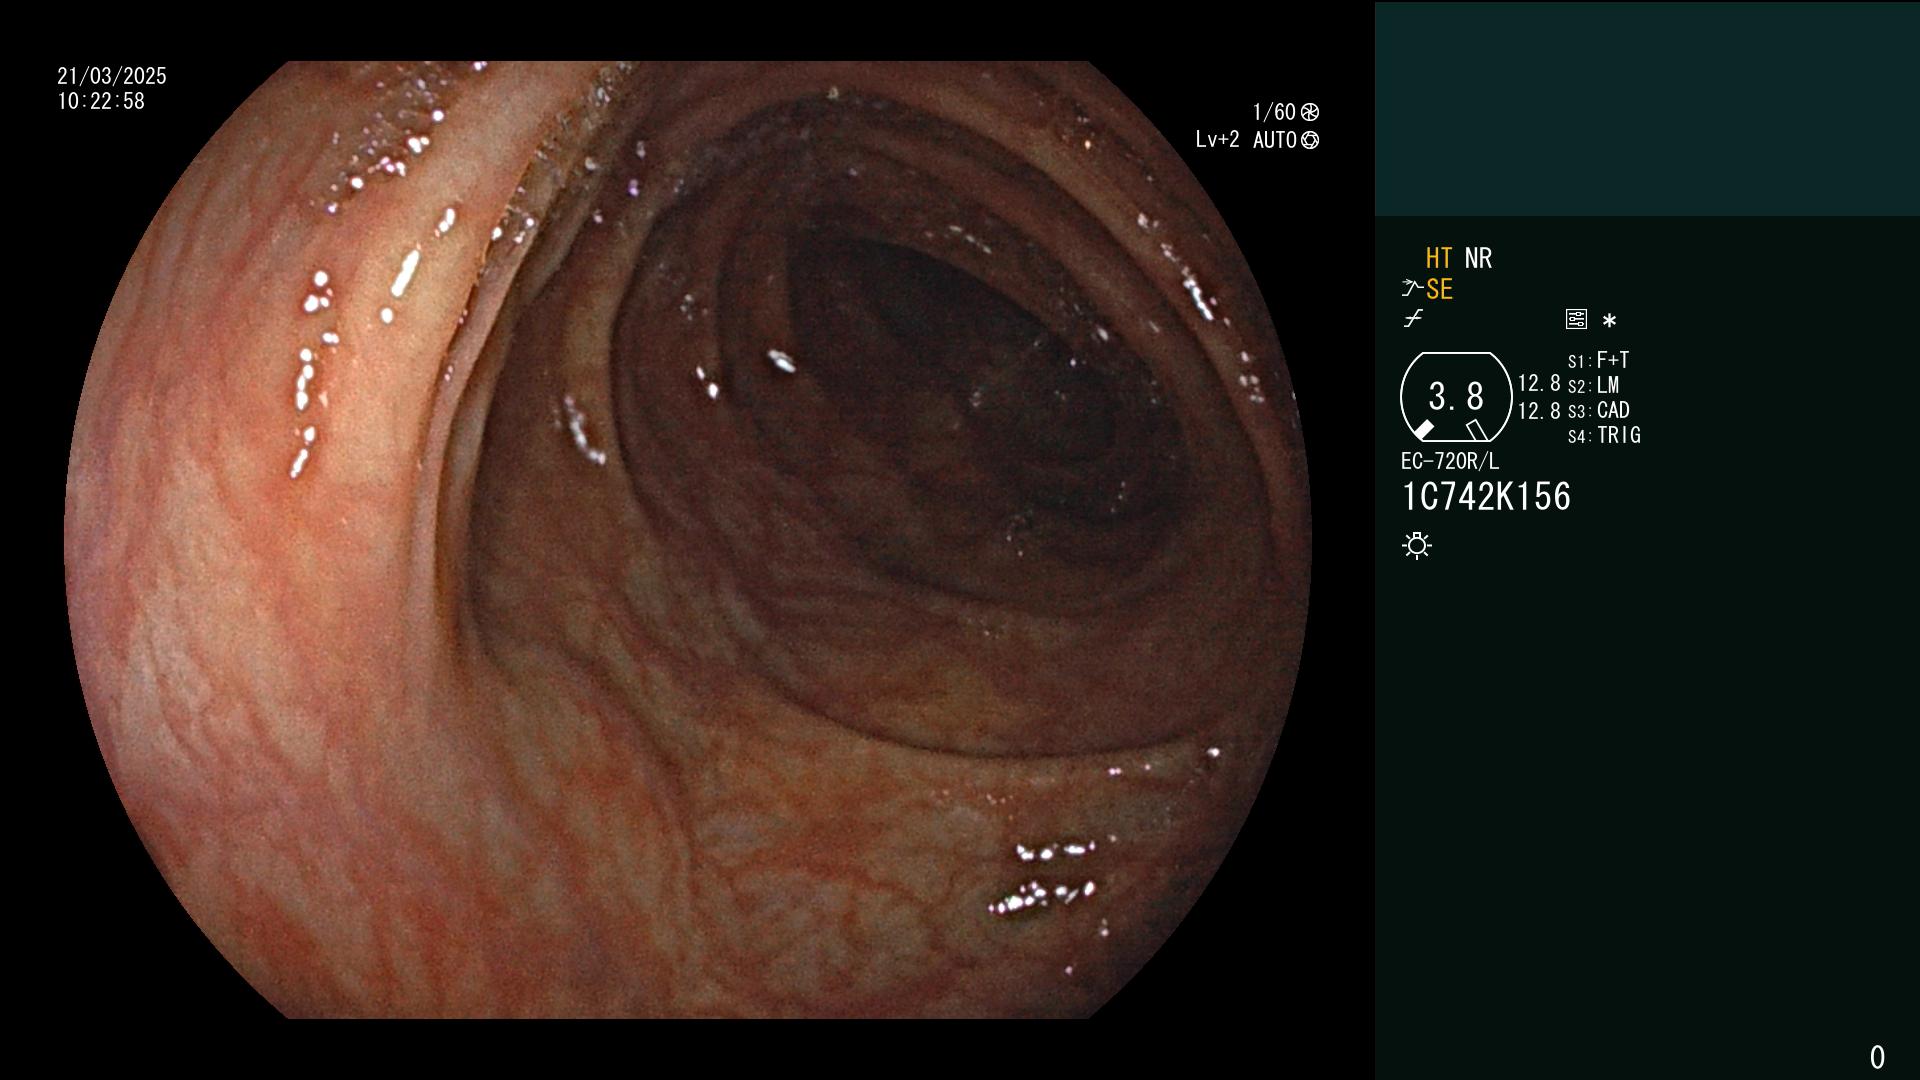Click the serial number 1C742K156
Screen dimensions: 1920x1080
coord(1486,497)
